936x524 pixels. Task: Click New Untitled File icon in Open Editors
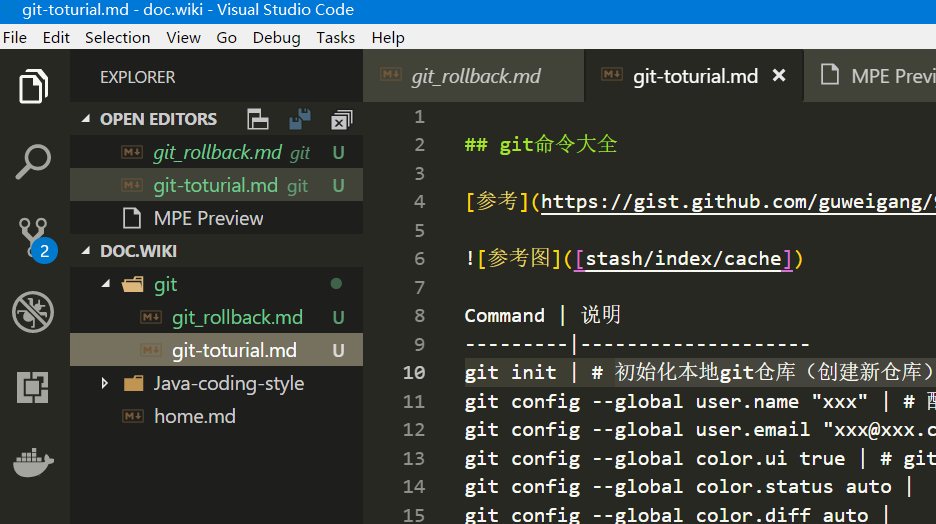coord(258,119)
